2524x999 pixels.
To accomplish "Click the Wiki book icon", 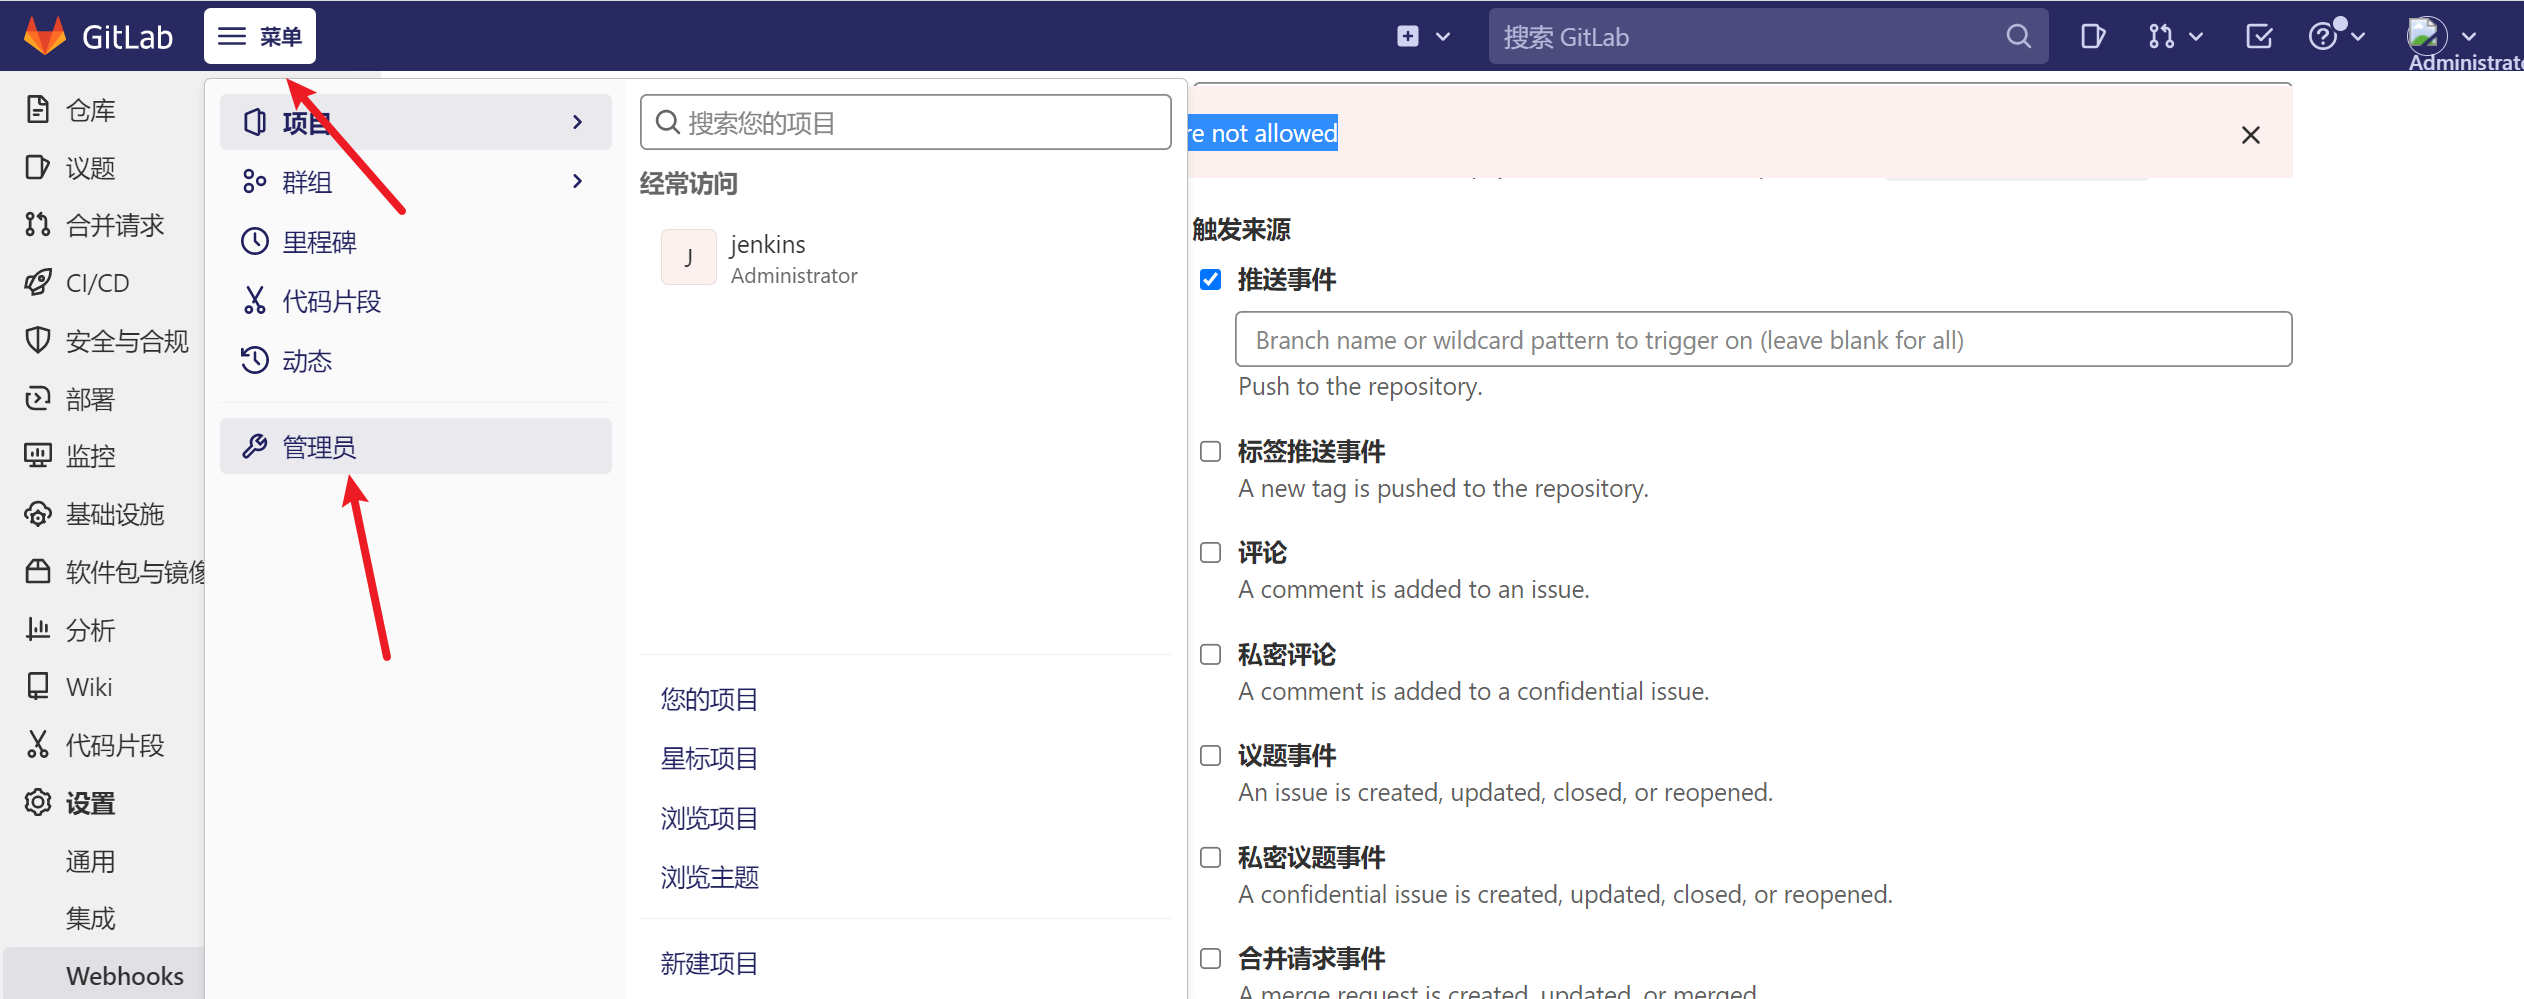I will point(38,686).
